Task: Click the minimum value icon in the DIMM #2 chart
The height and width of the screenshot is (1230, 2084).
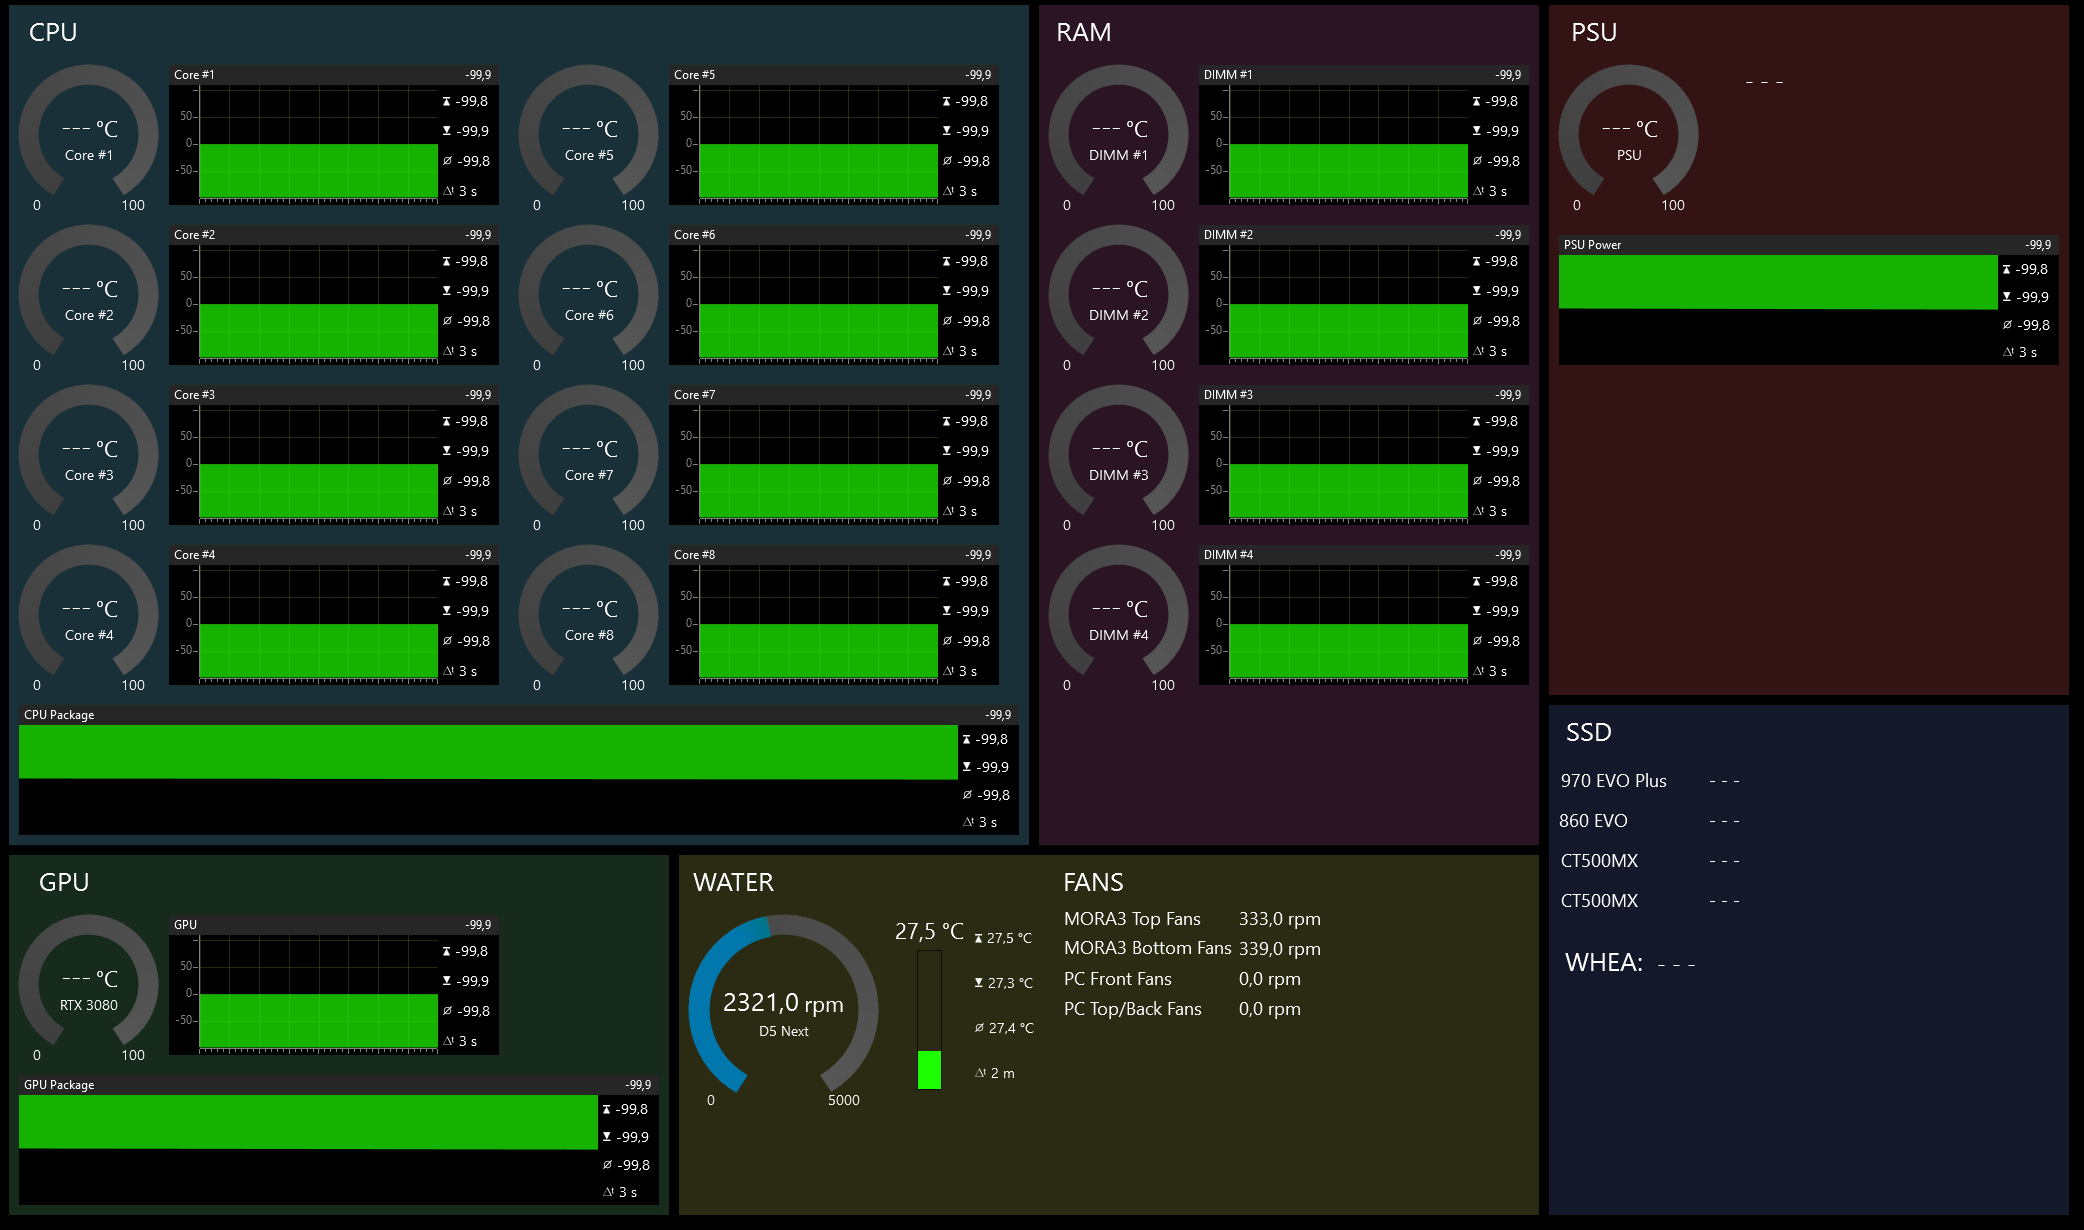Action: pyautogui.click(x=1477, y=291)
